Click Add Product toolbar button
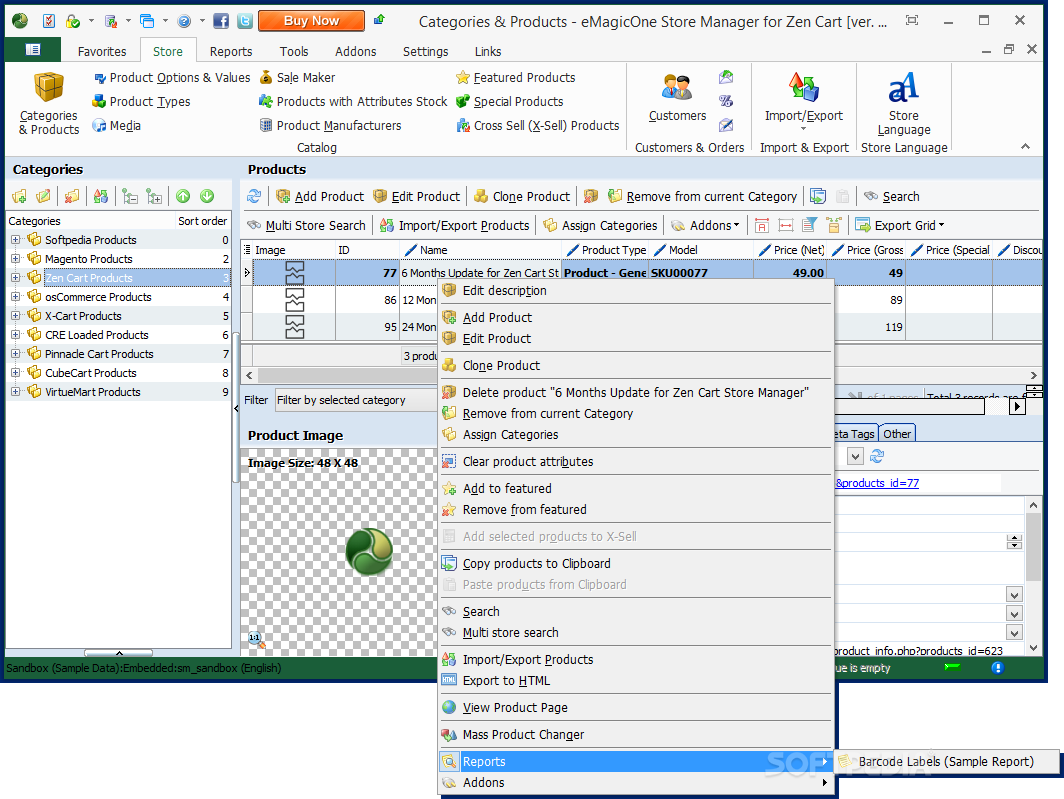 (320, 196)
